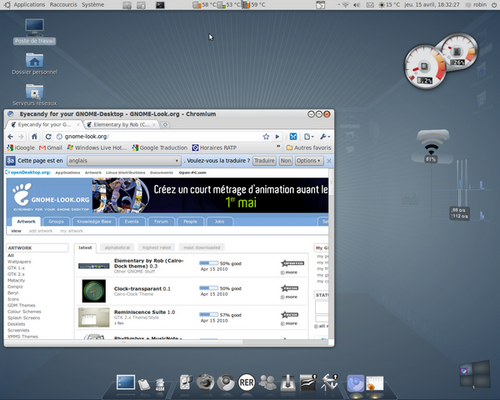500x400 pixels.
Task: Open the iGoogle bookmark
Action: (x=21, y=148)
